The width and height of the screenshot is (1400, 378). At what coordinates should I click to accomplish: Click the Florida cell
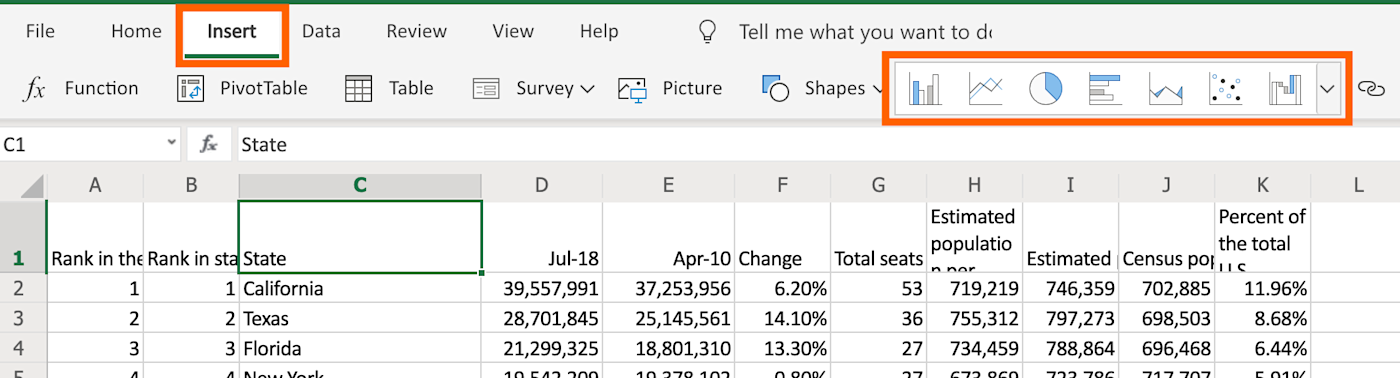tap(360, 349)
